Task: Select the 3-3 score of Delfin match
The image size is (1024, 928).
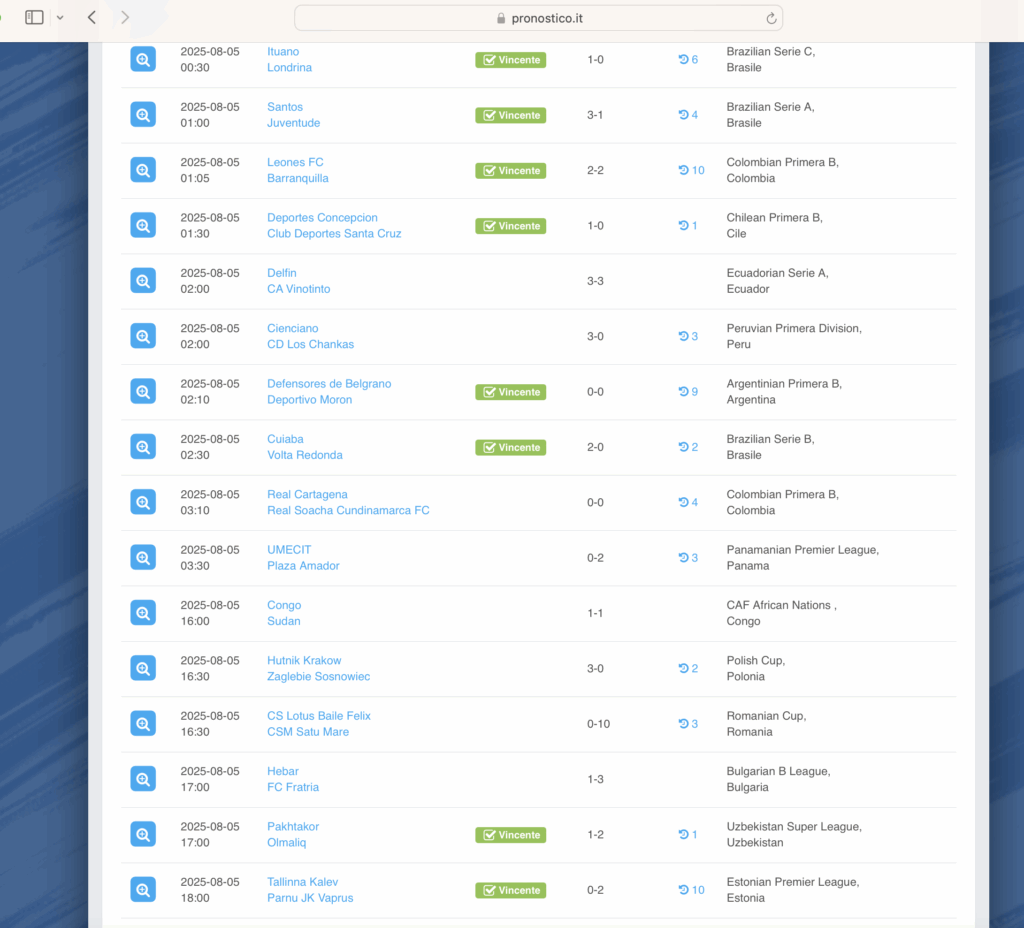Action: pos(595,281)
